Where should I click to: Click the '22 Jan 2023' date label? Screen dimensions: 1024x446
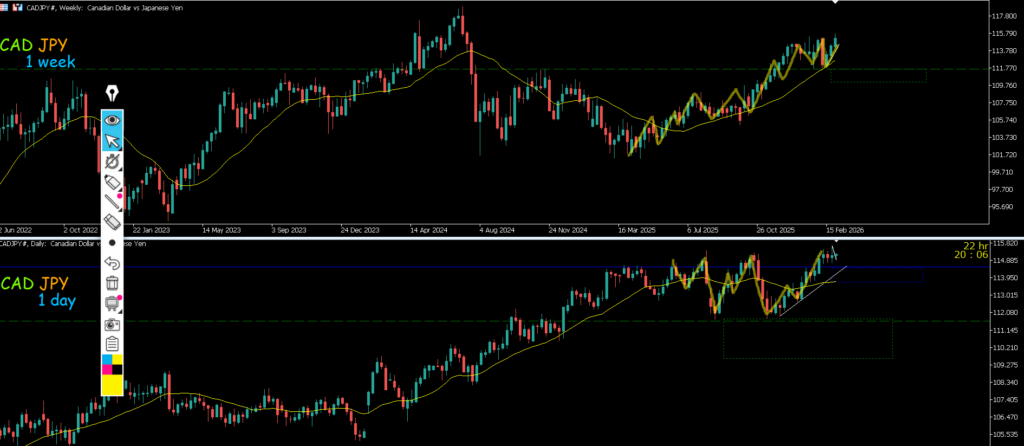tap(151, 231)
